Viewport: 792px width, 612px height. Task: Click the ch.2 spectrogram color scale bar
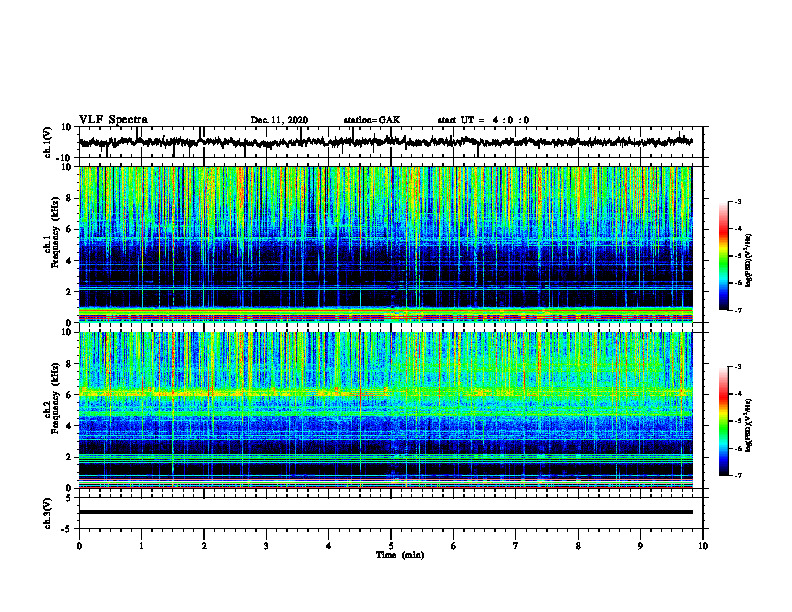(x=723, y=421)
